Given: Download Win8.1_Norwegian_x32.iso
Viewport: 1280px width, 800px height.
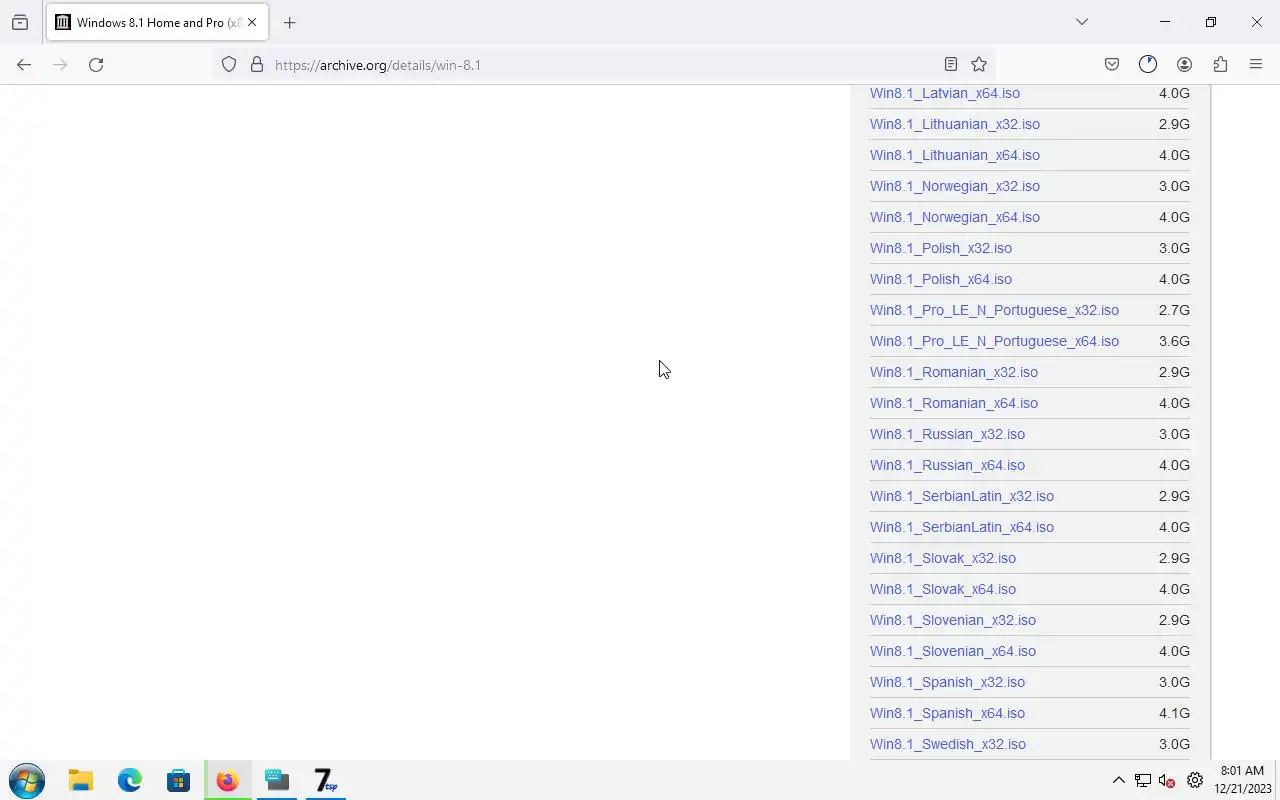Looking at the screenshot, I should (x=955, y=186).
